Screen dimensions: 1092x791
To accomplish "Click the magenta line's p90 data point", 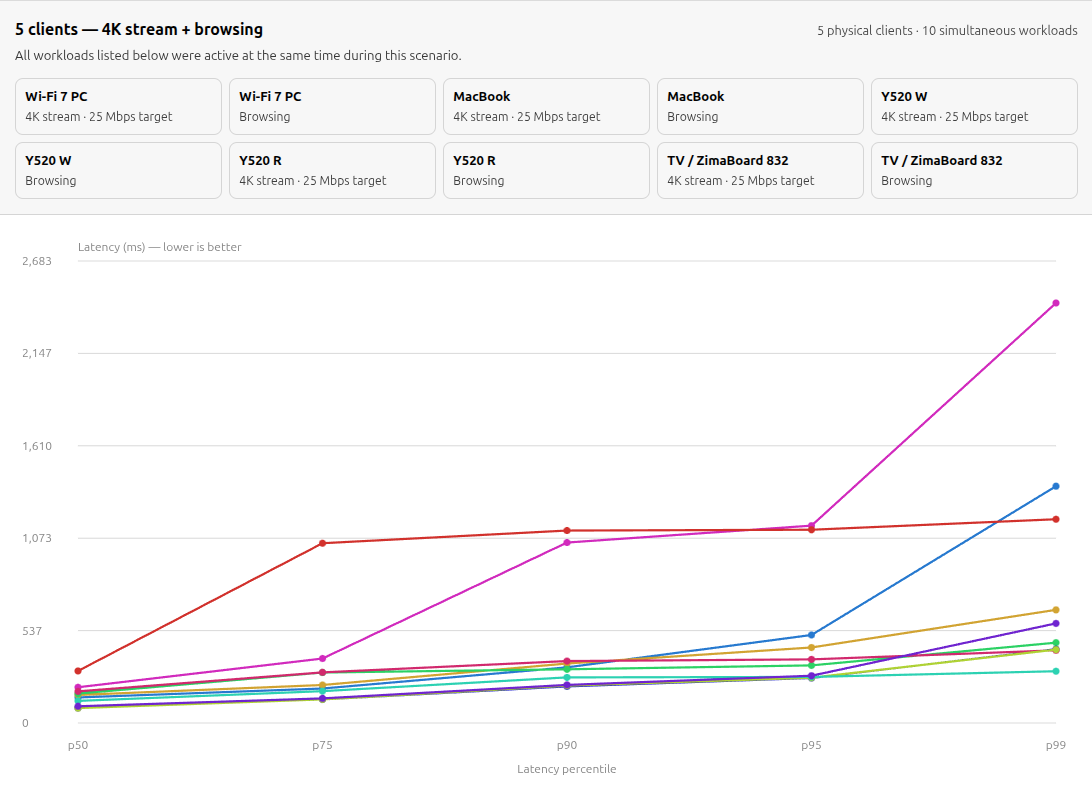I will (567, 542).
